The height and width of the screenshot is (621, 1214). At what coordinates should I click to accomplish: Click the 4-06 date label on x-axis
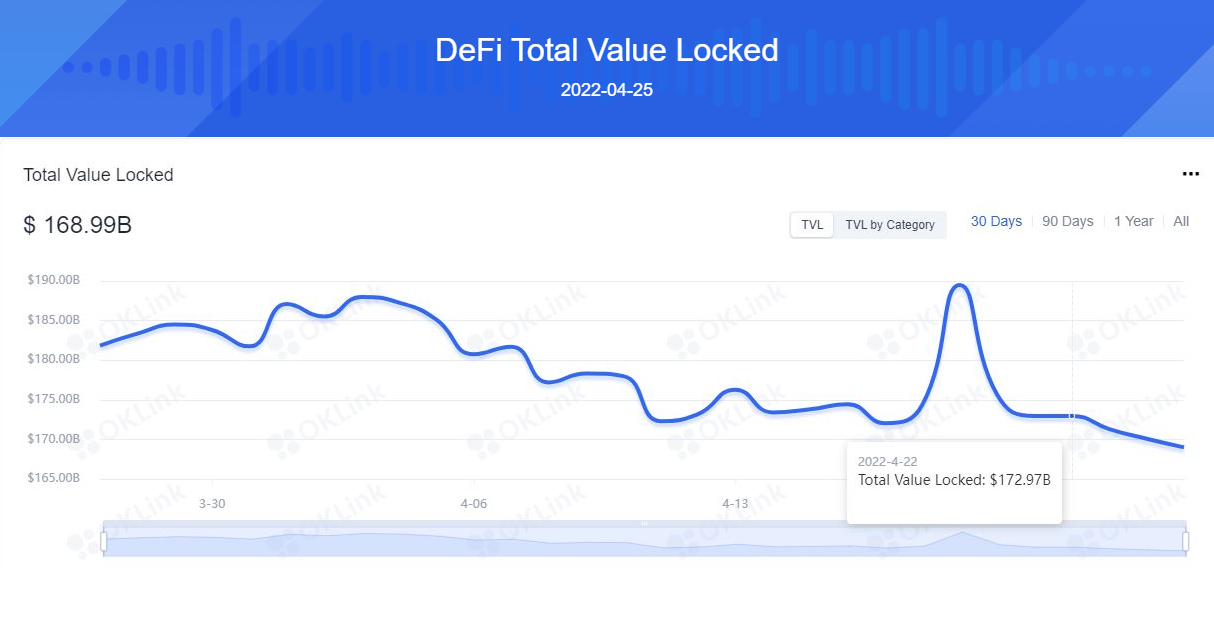[x=473, y=504]
